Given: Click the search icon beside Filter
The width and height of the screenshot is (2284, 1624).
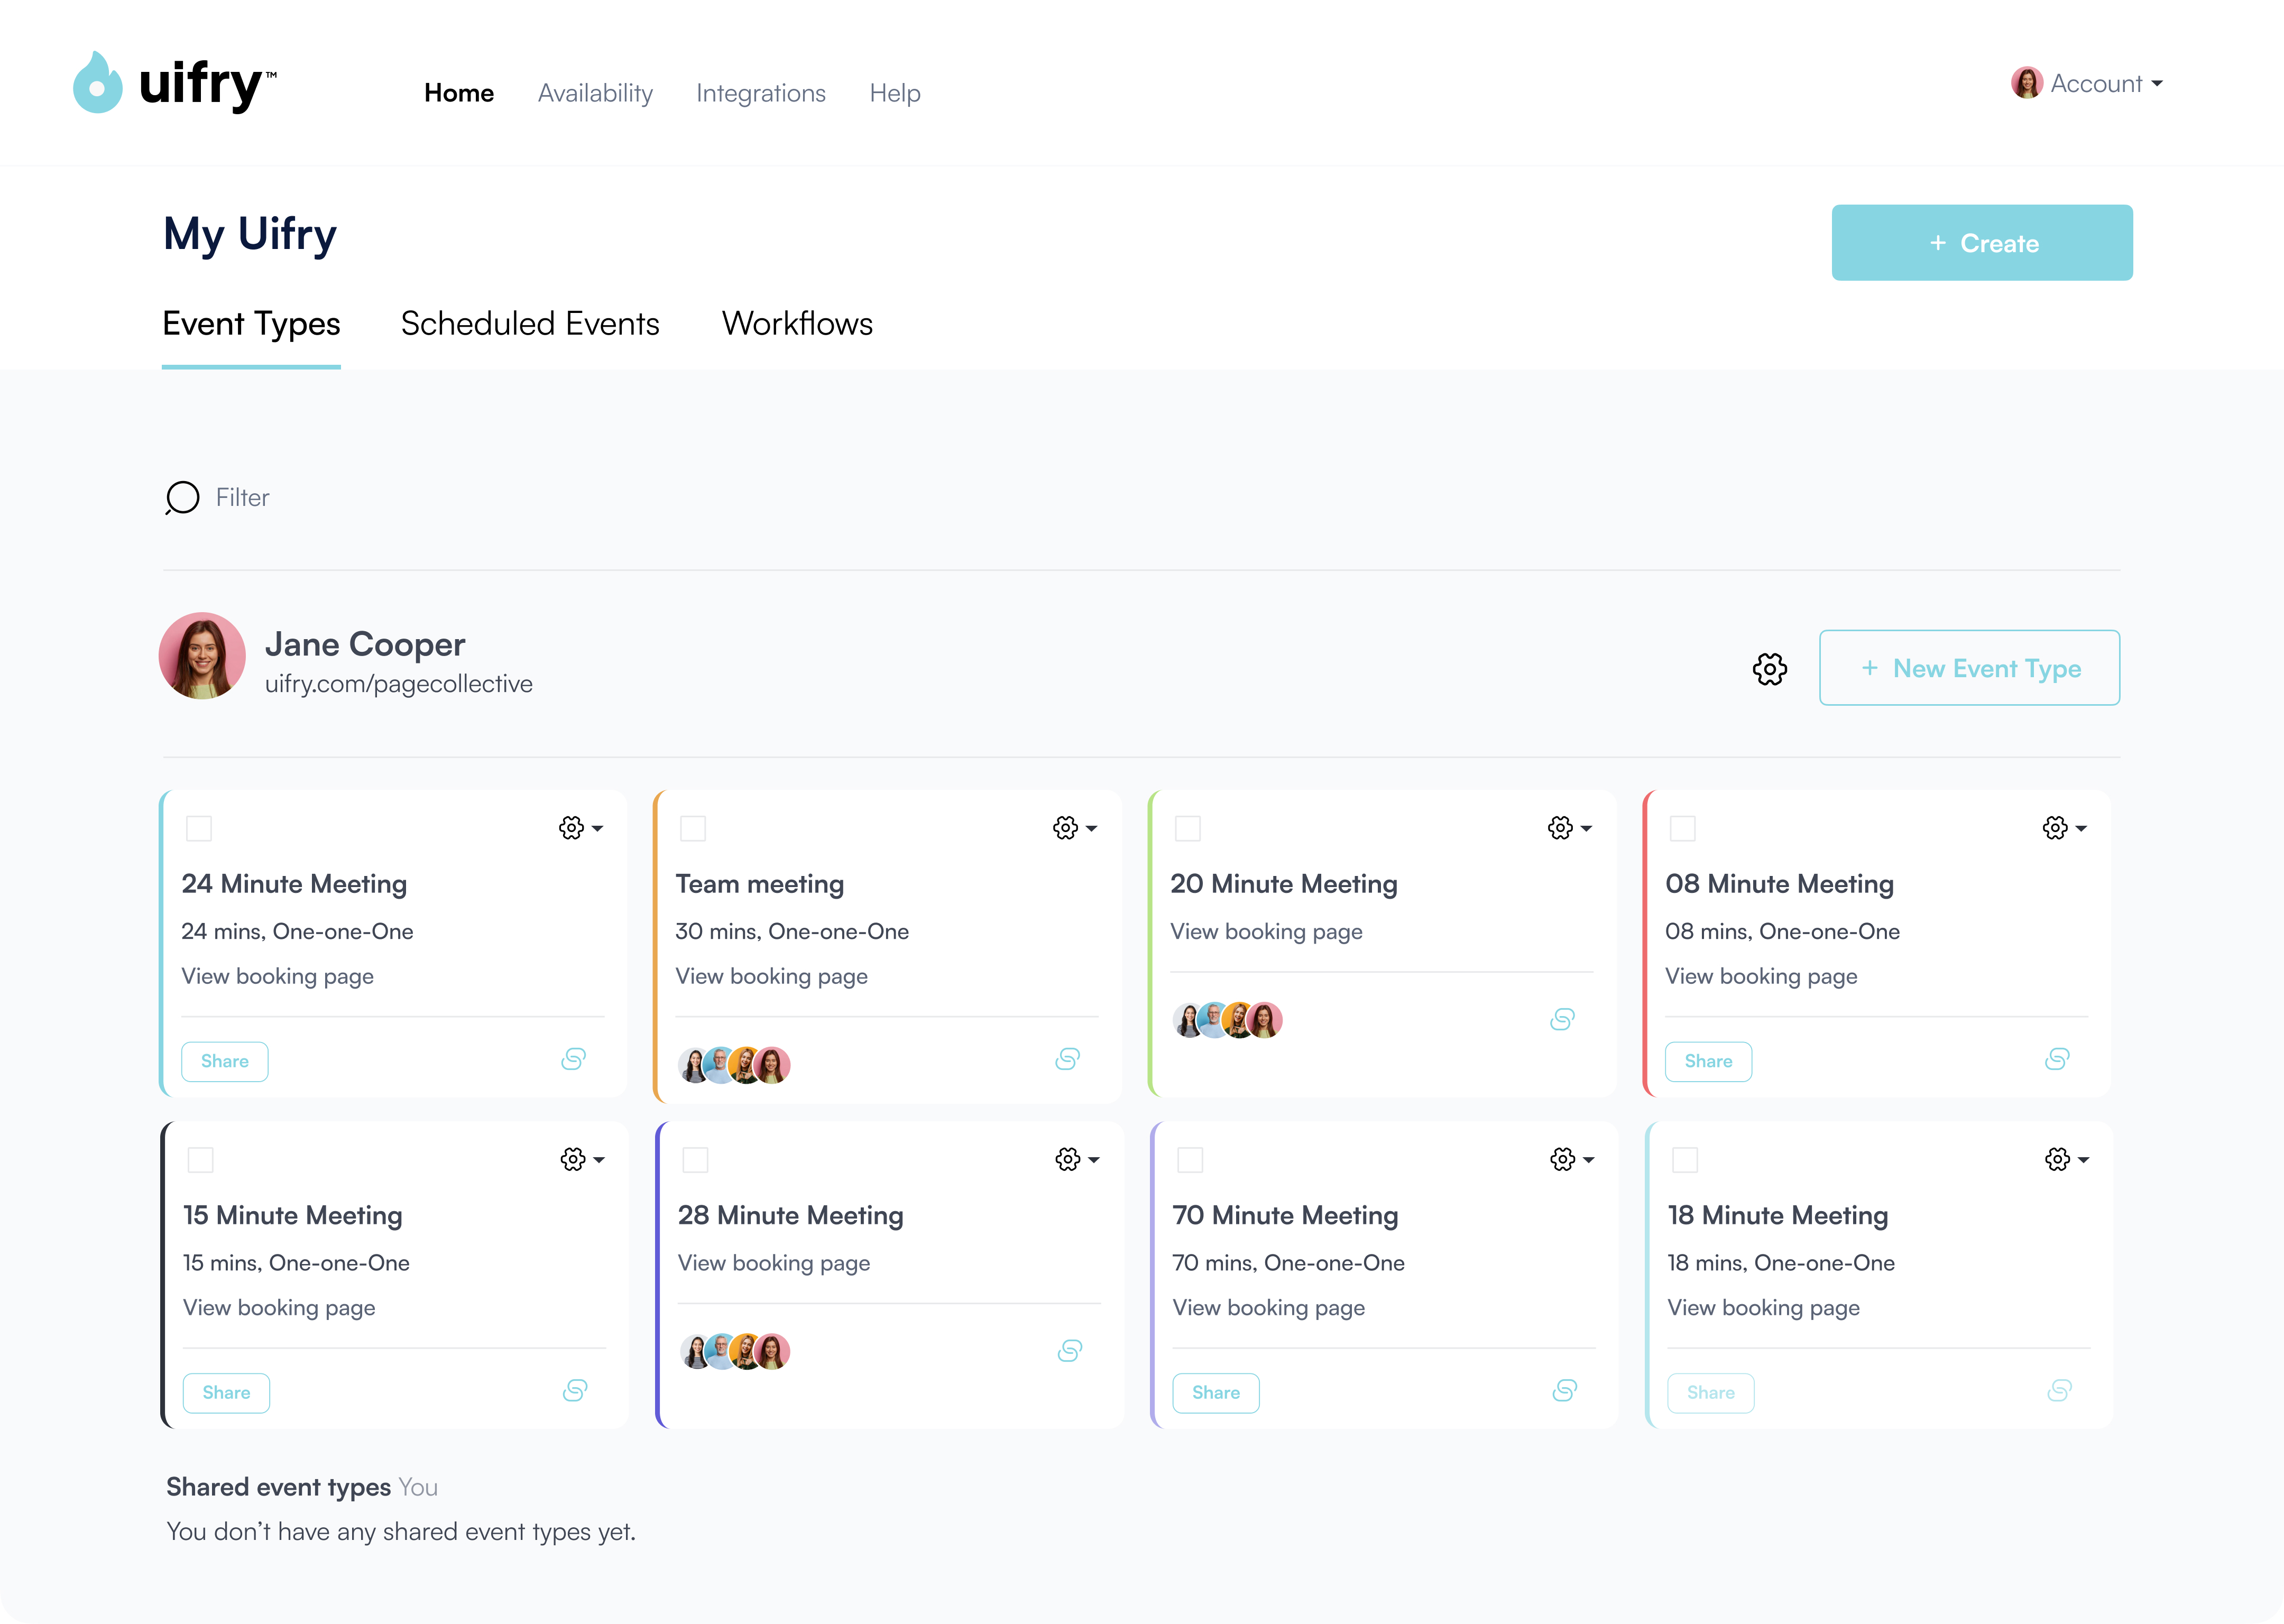Looking at the screenshot, I should pos(182,498).
